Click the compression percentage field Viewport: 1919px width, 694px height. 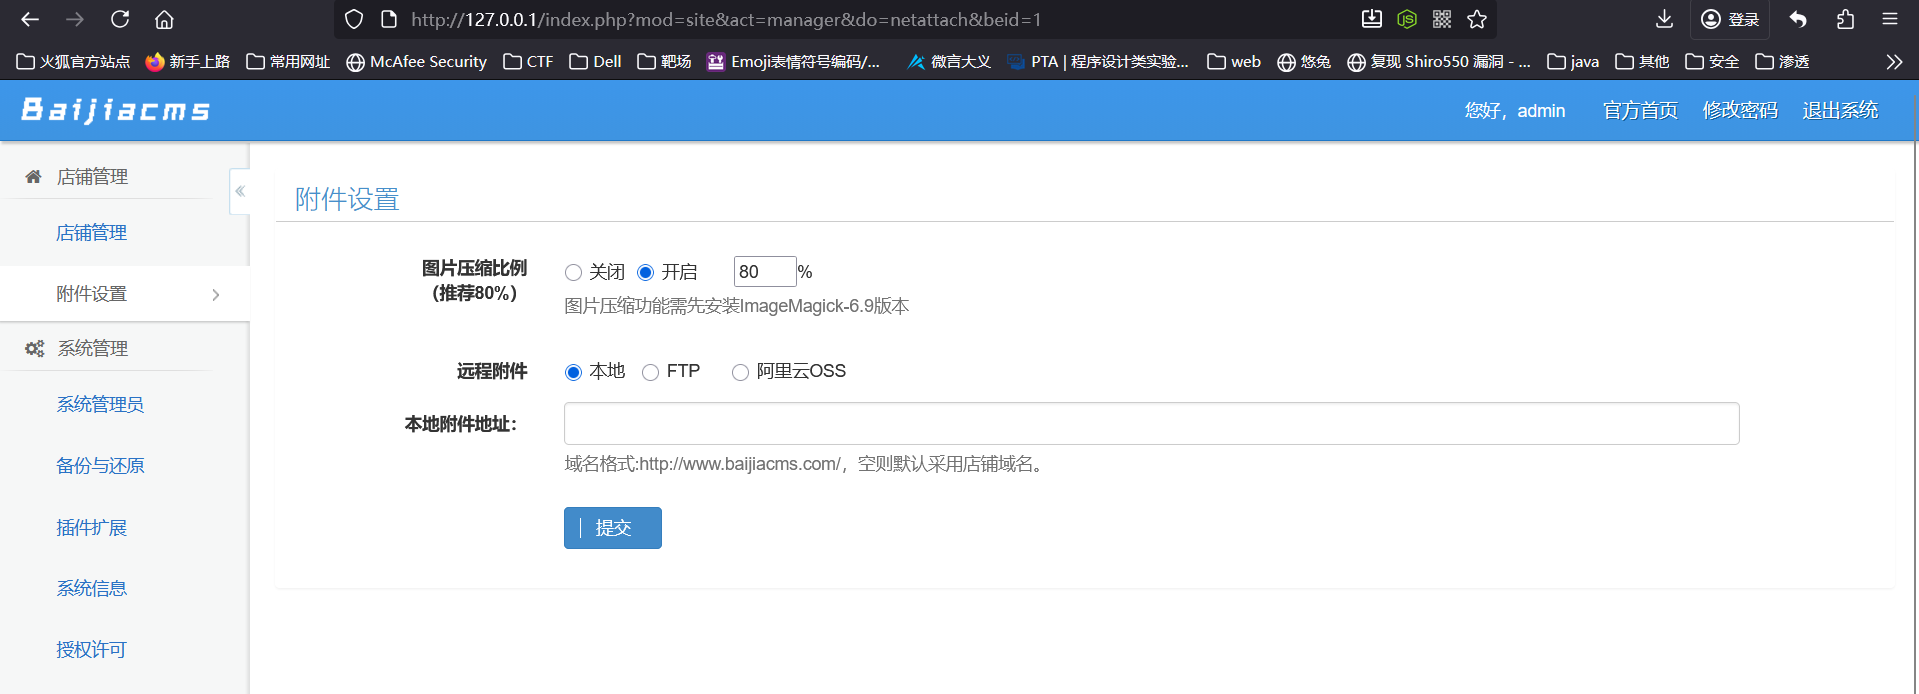[764, 272]
